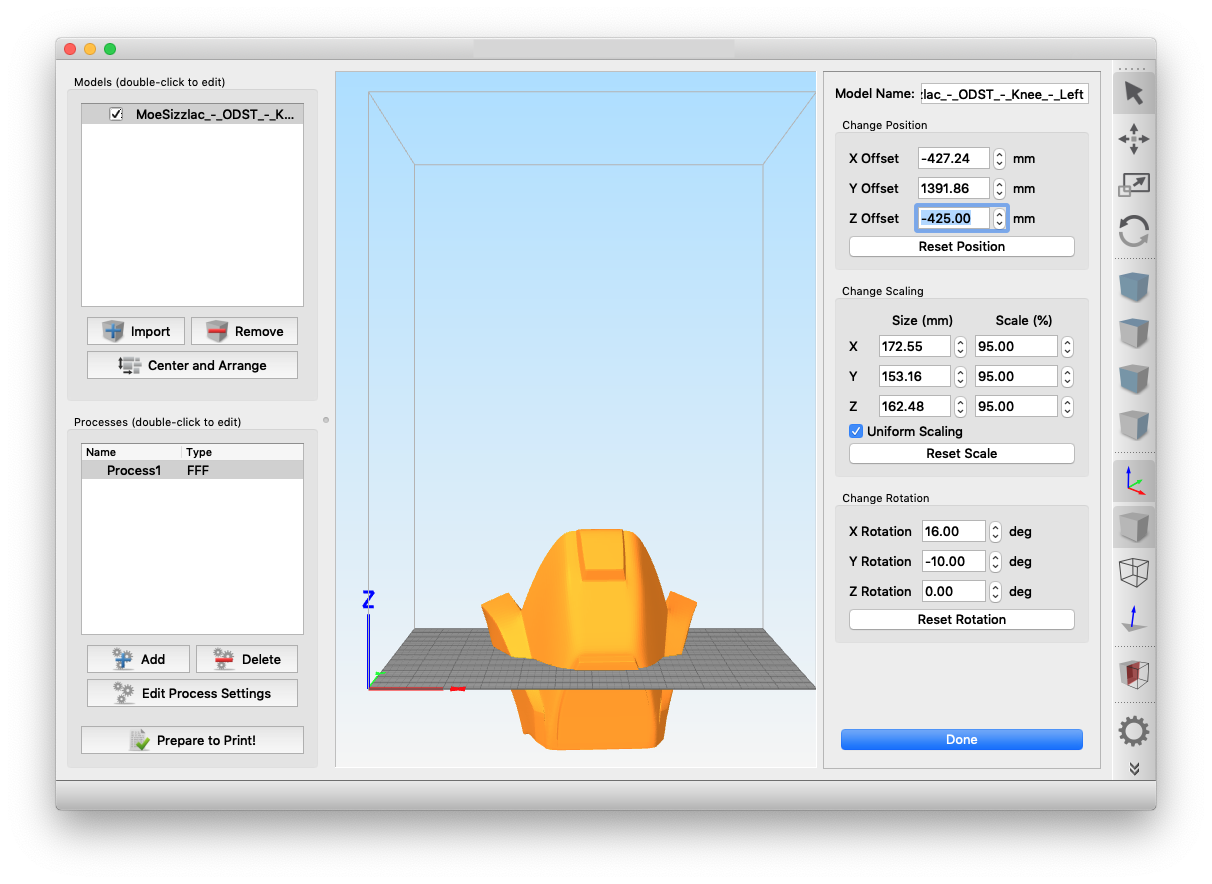The image size is (1212, 884).
Task: Click the X Rotation field showing 16.00
Action: (953, 531)
